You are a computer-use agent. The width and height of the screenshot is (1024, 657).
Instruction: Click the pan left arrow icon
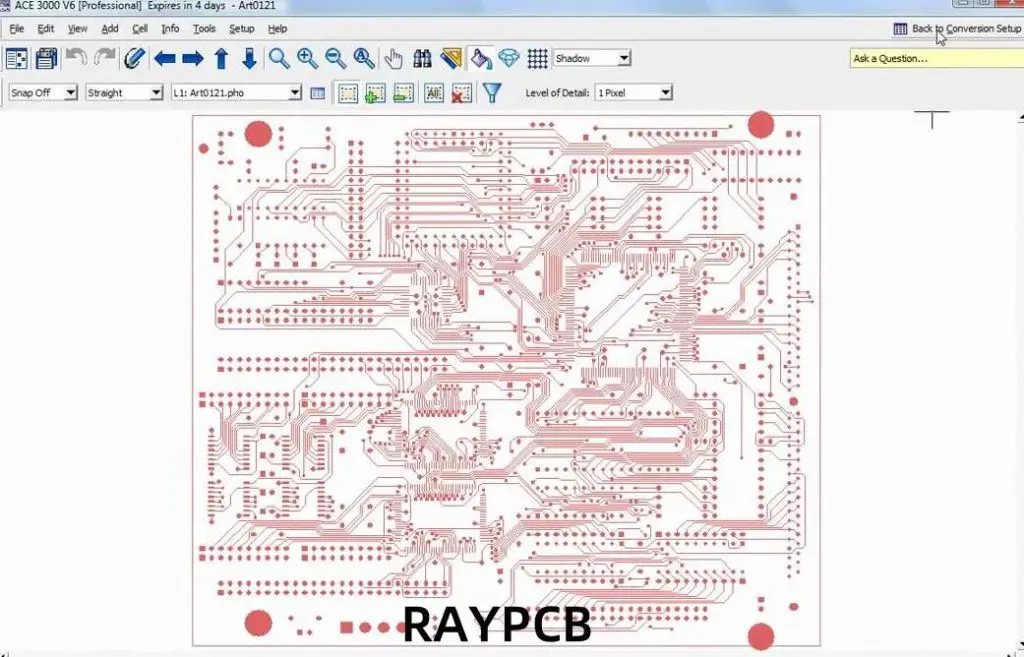pyautogui.click(x=165, y=59)
